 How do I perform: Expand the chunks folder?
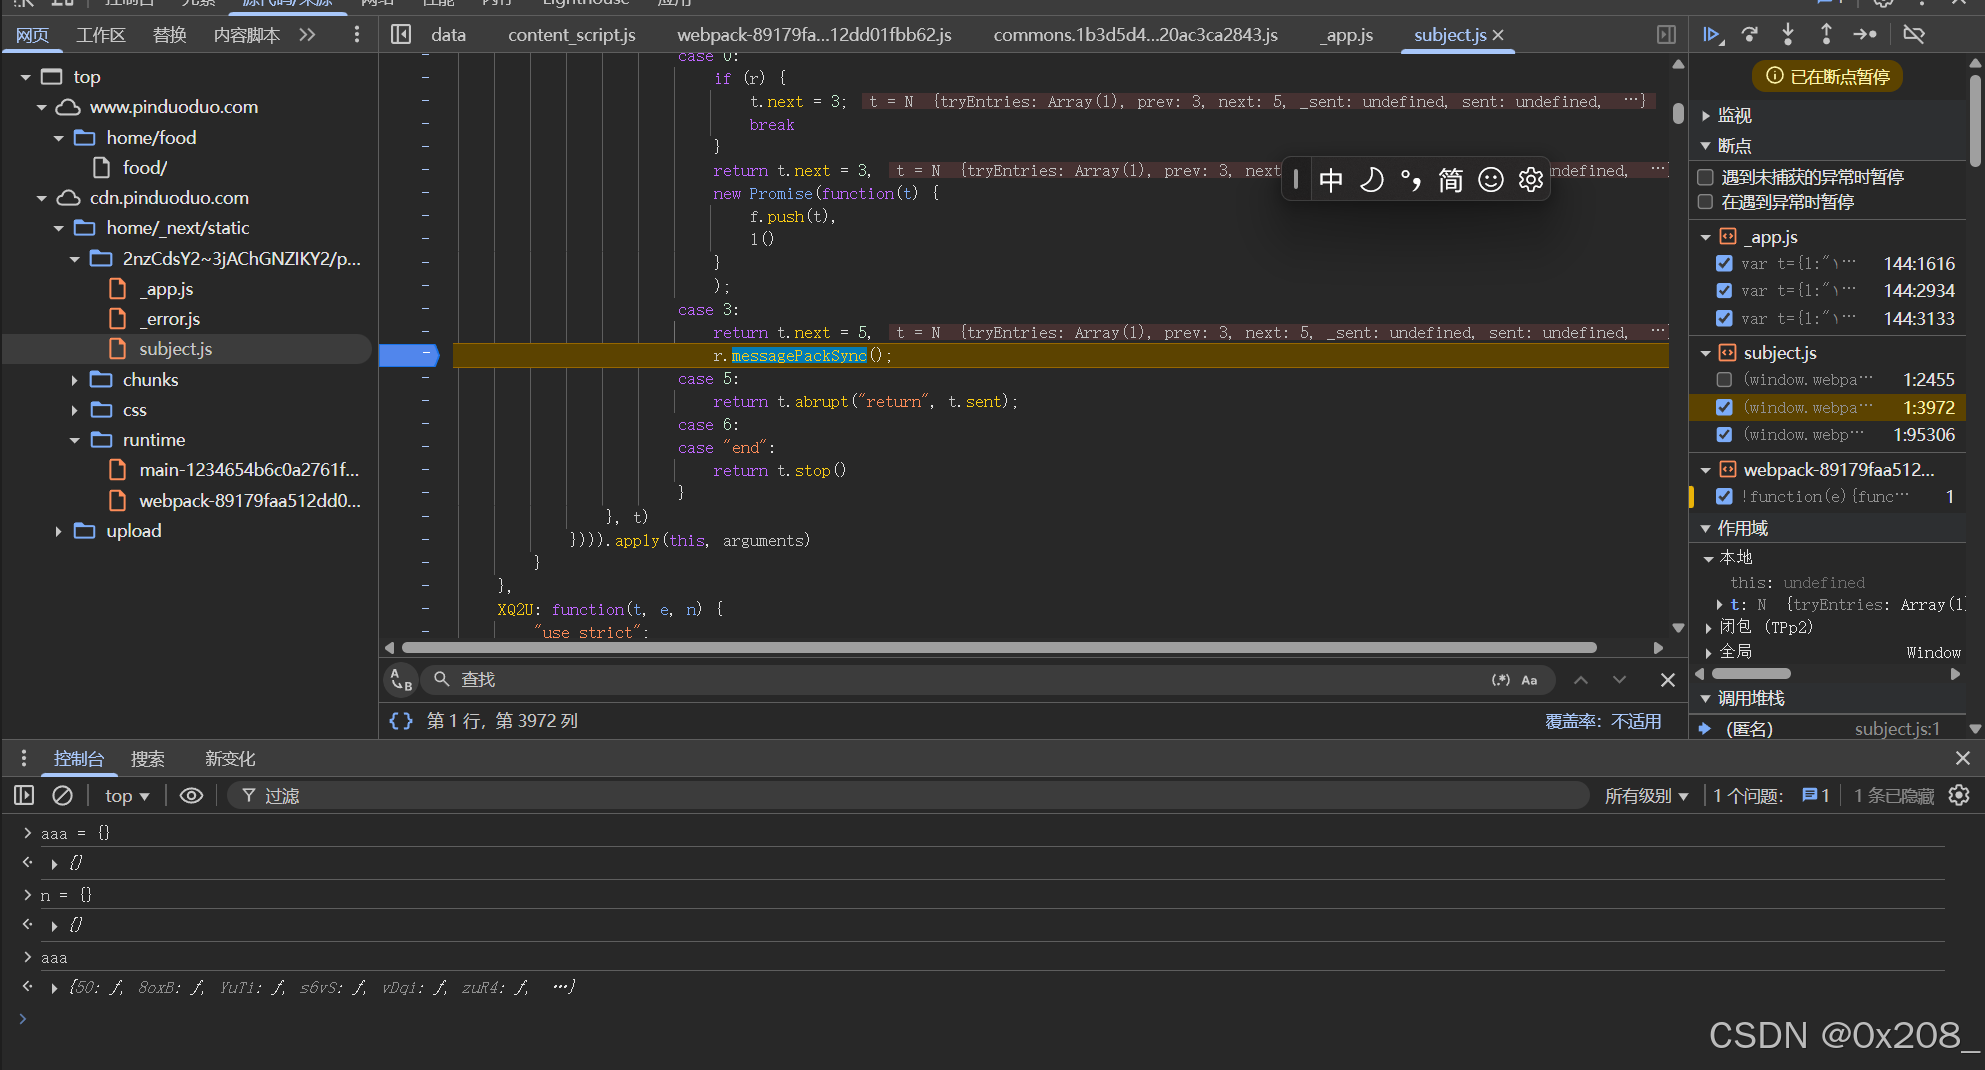(74, 381)
